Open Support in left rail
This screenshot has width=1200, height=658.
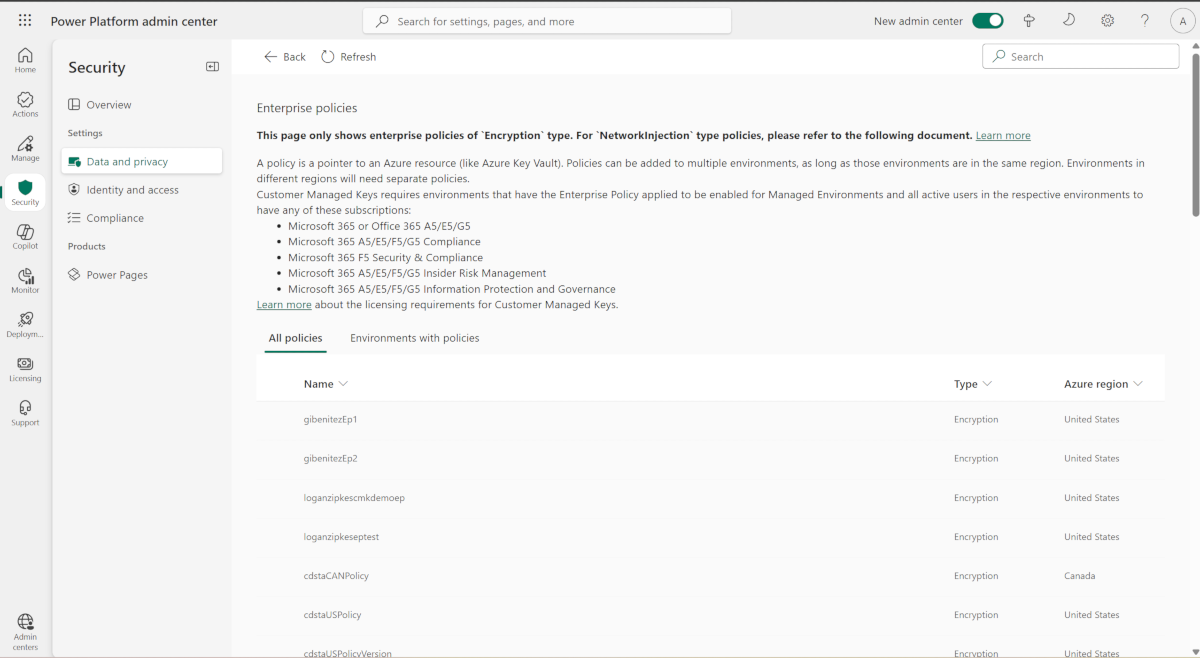(25, 412)
